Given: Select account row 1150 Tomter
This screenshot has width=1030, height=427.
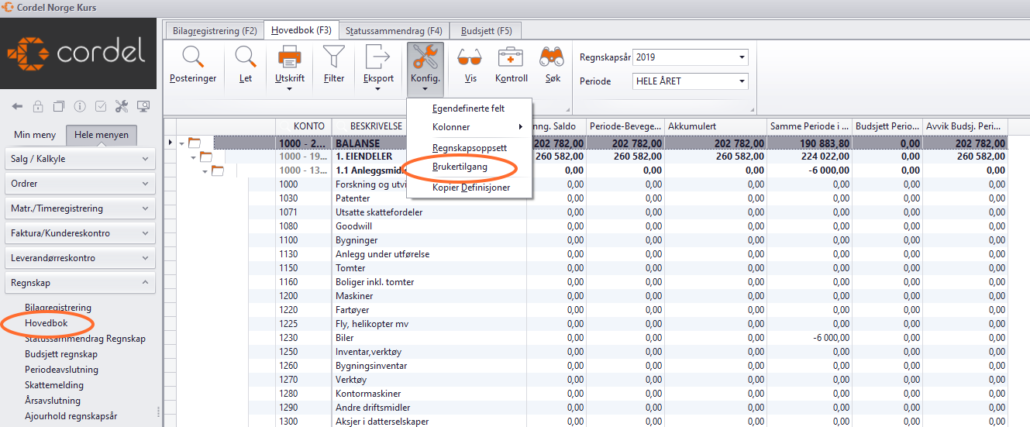Looking at the screenshot, I should (x=588, y=268).
